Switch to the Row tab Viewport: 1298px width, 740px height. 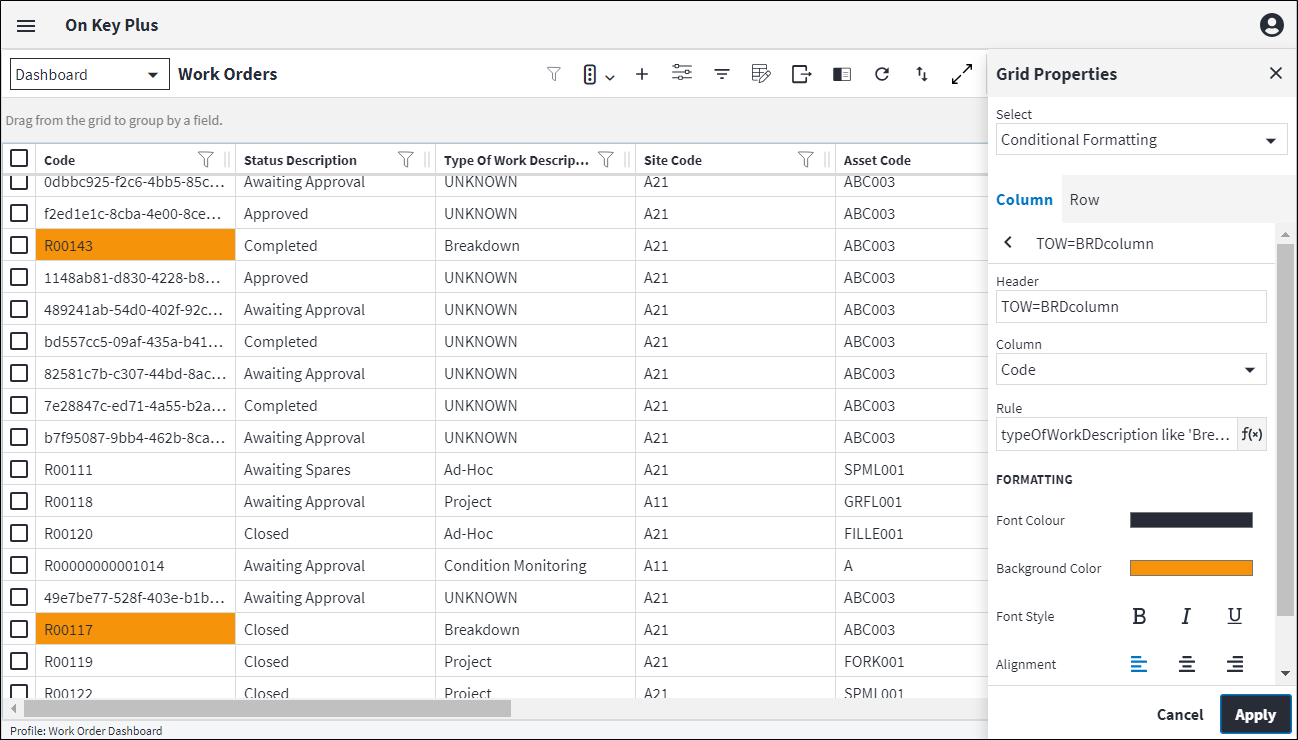tap(1084, 200)
